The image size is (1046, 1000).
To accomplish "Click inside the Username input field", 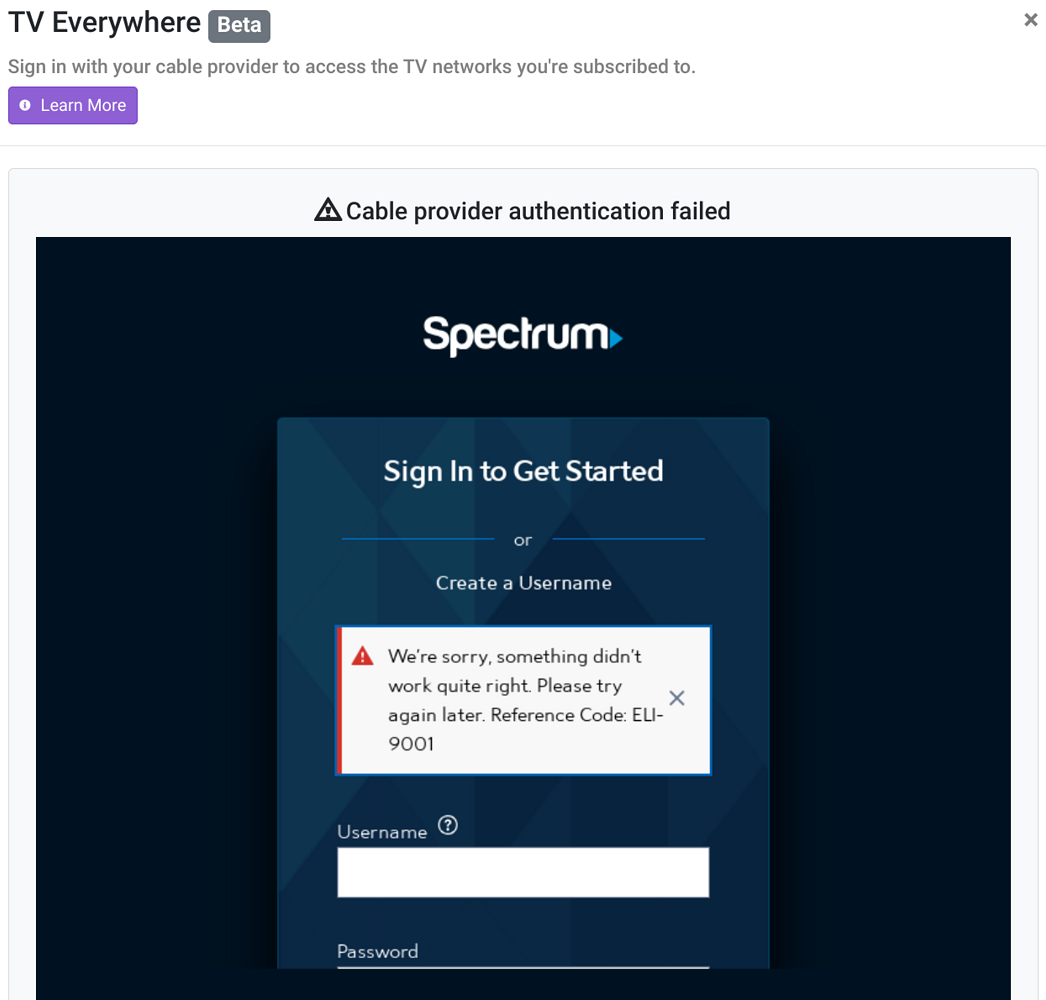I will pos(522,871).
